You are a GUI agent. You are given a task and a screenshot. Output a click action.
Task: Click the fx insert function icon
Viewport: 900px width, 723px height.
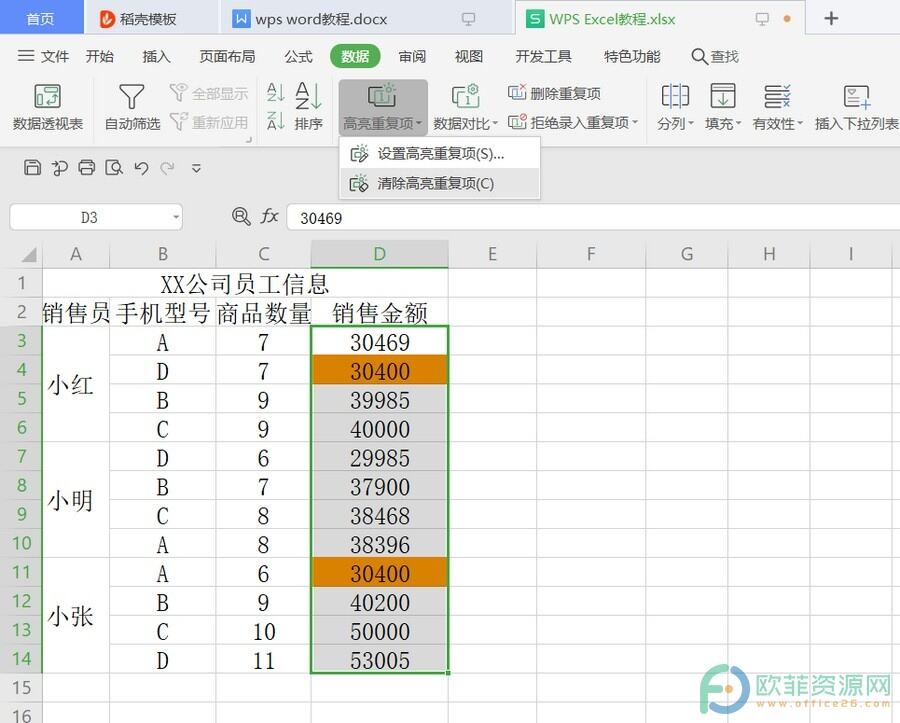tap(269, 216)
